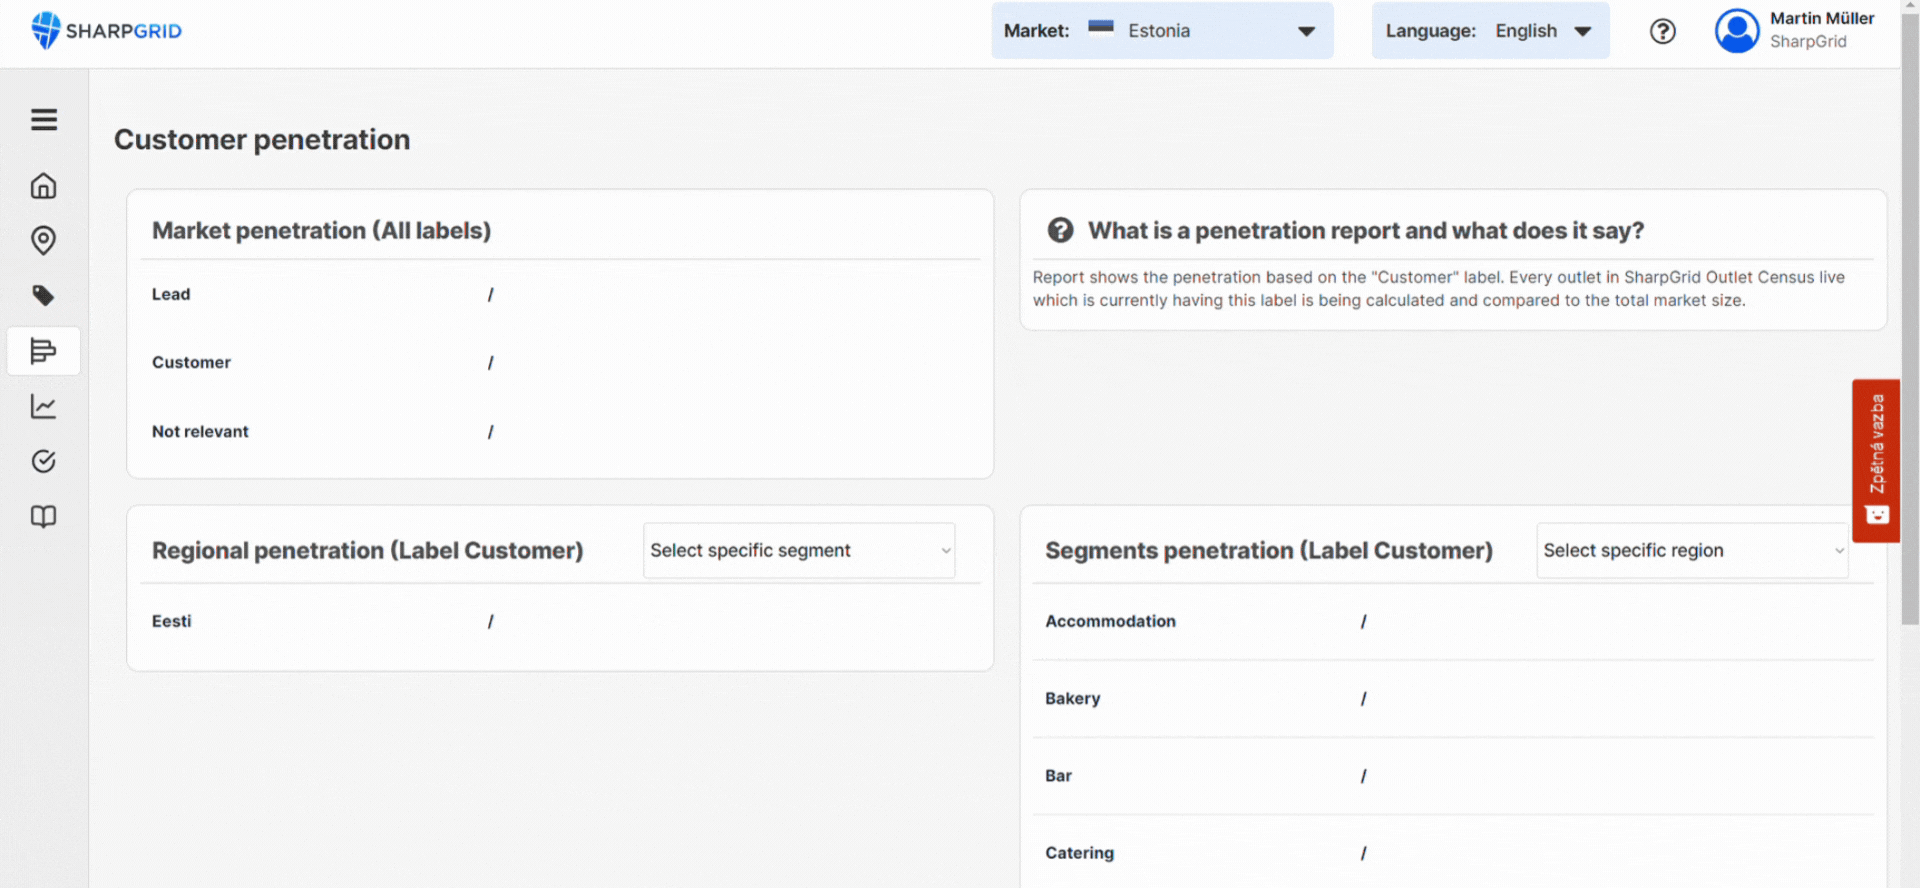
Task: Click the Martin Müller user name
Action: click(x=1821, y=19)
